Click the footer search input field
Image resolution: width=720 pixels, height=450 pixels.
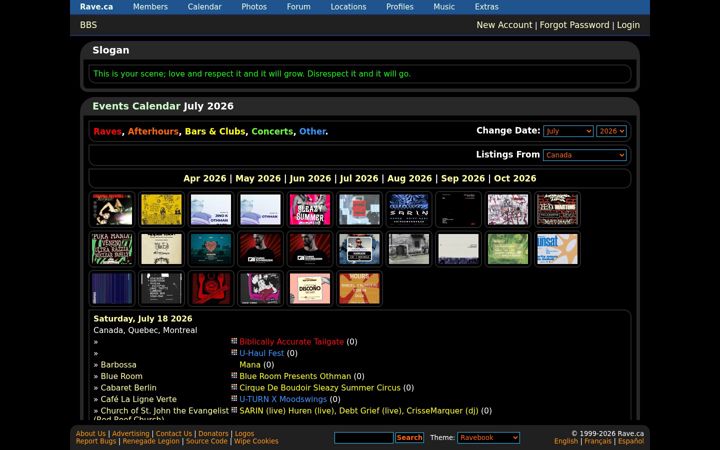point(364,438)
